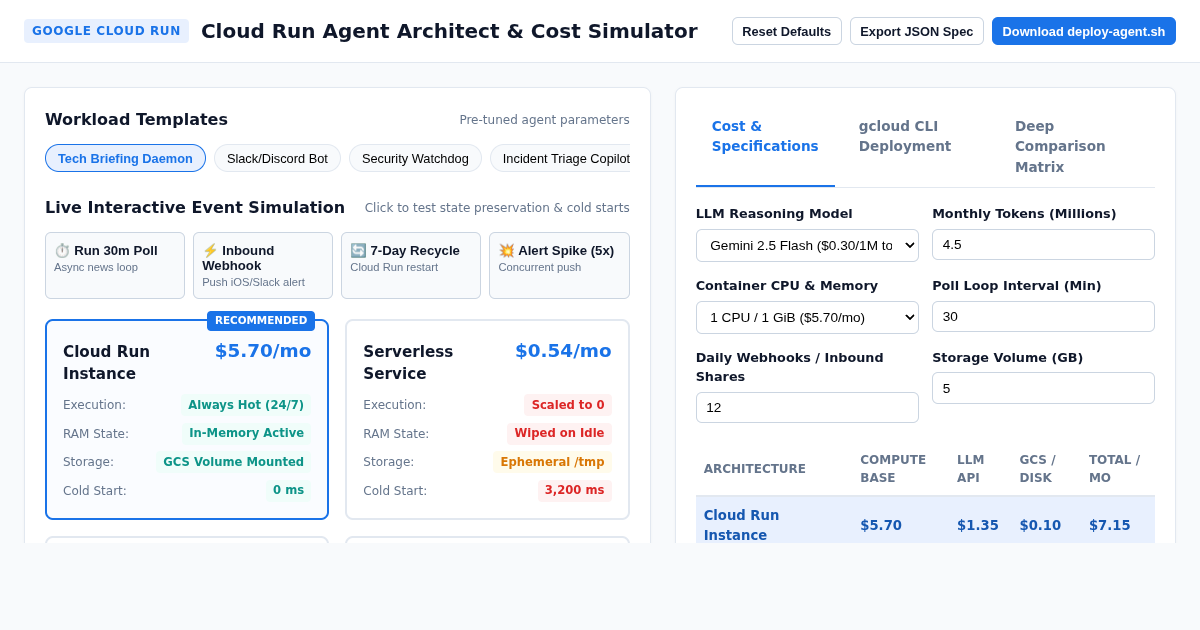
Task: Click the Live Interactive Event Simulation heading
Action: pos(195,207)
